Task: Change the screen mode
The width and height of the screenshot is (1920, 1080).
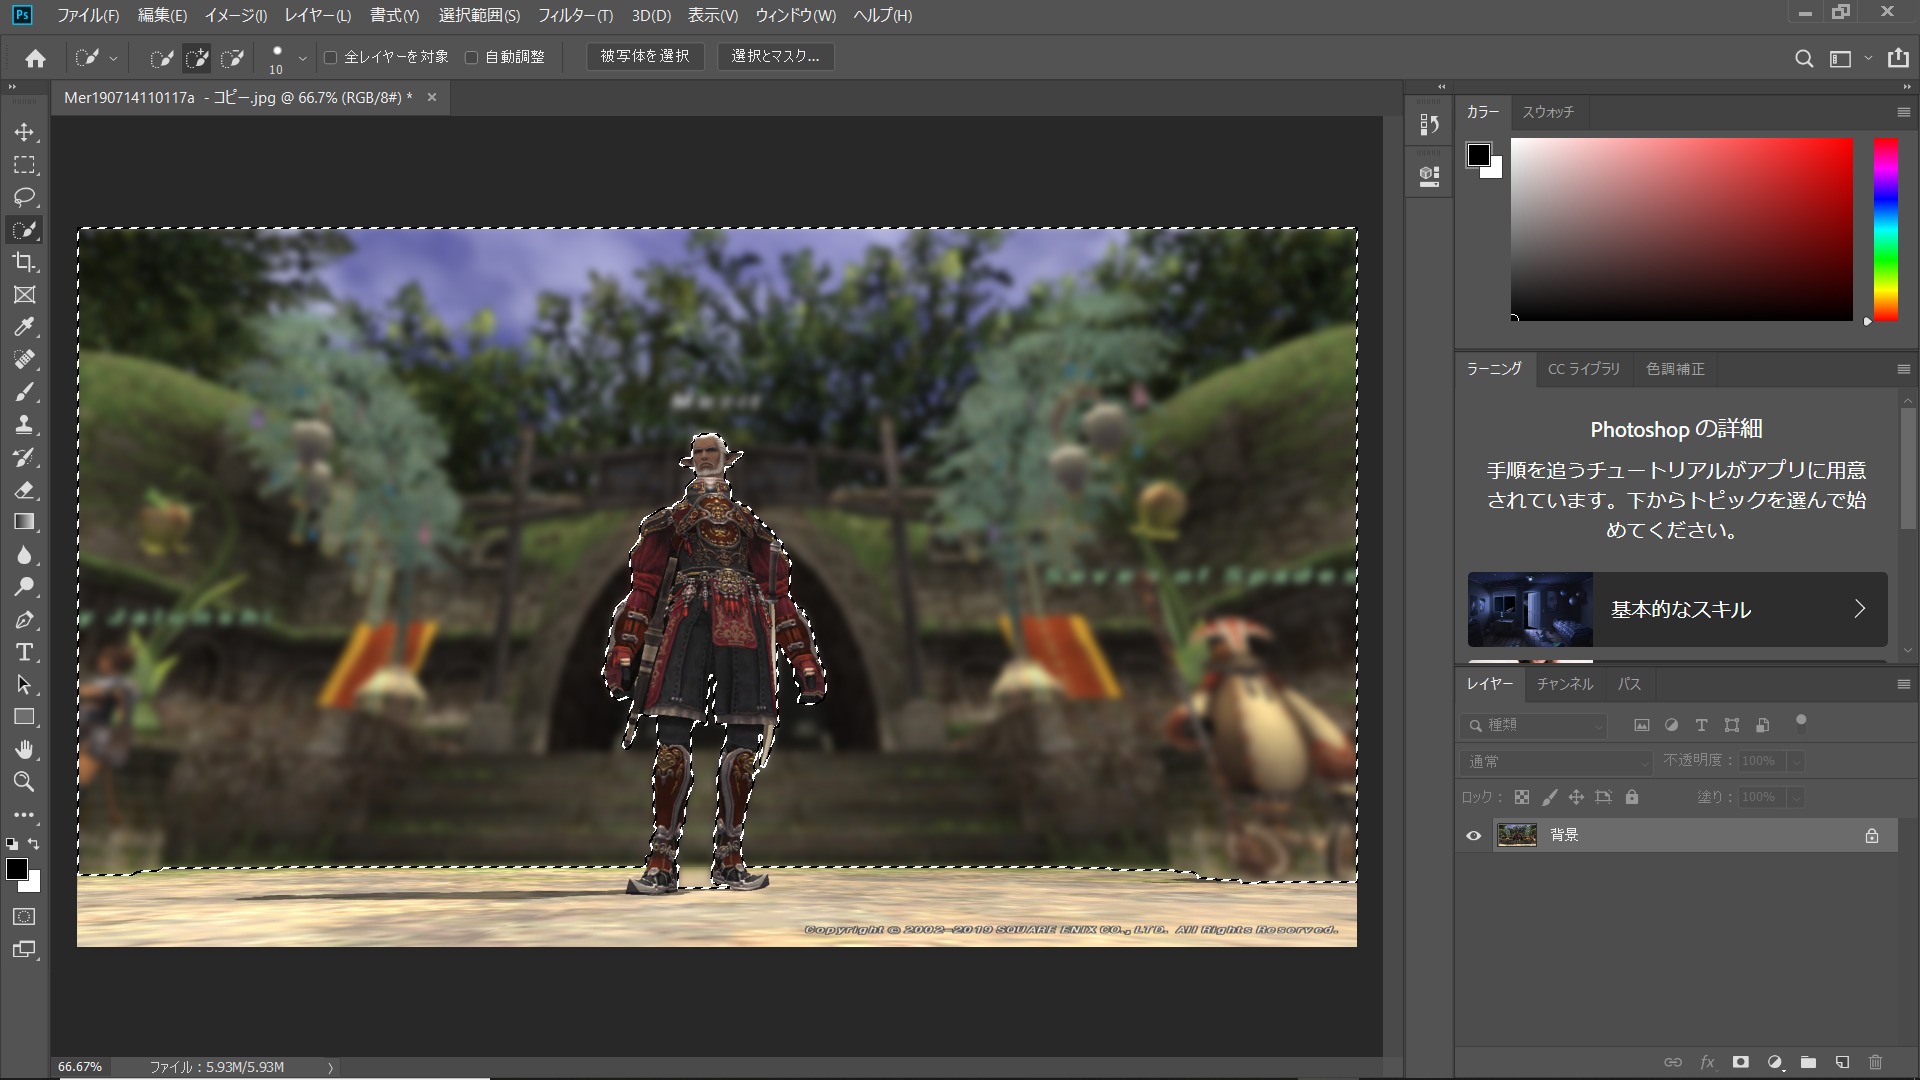Action: [24, 950]
